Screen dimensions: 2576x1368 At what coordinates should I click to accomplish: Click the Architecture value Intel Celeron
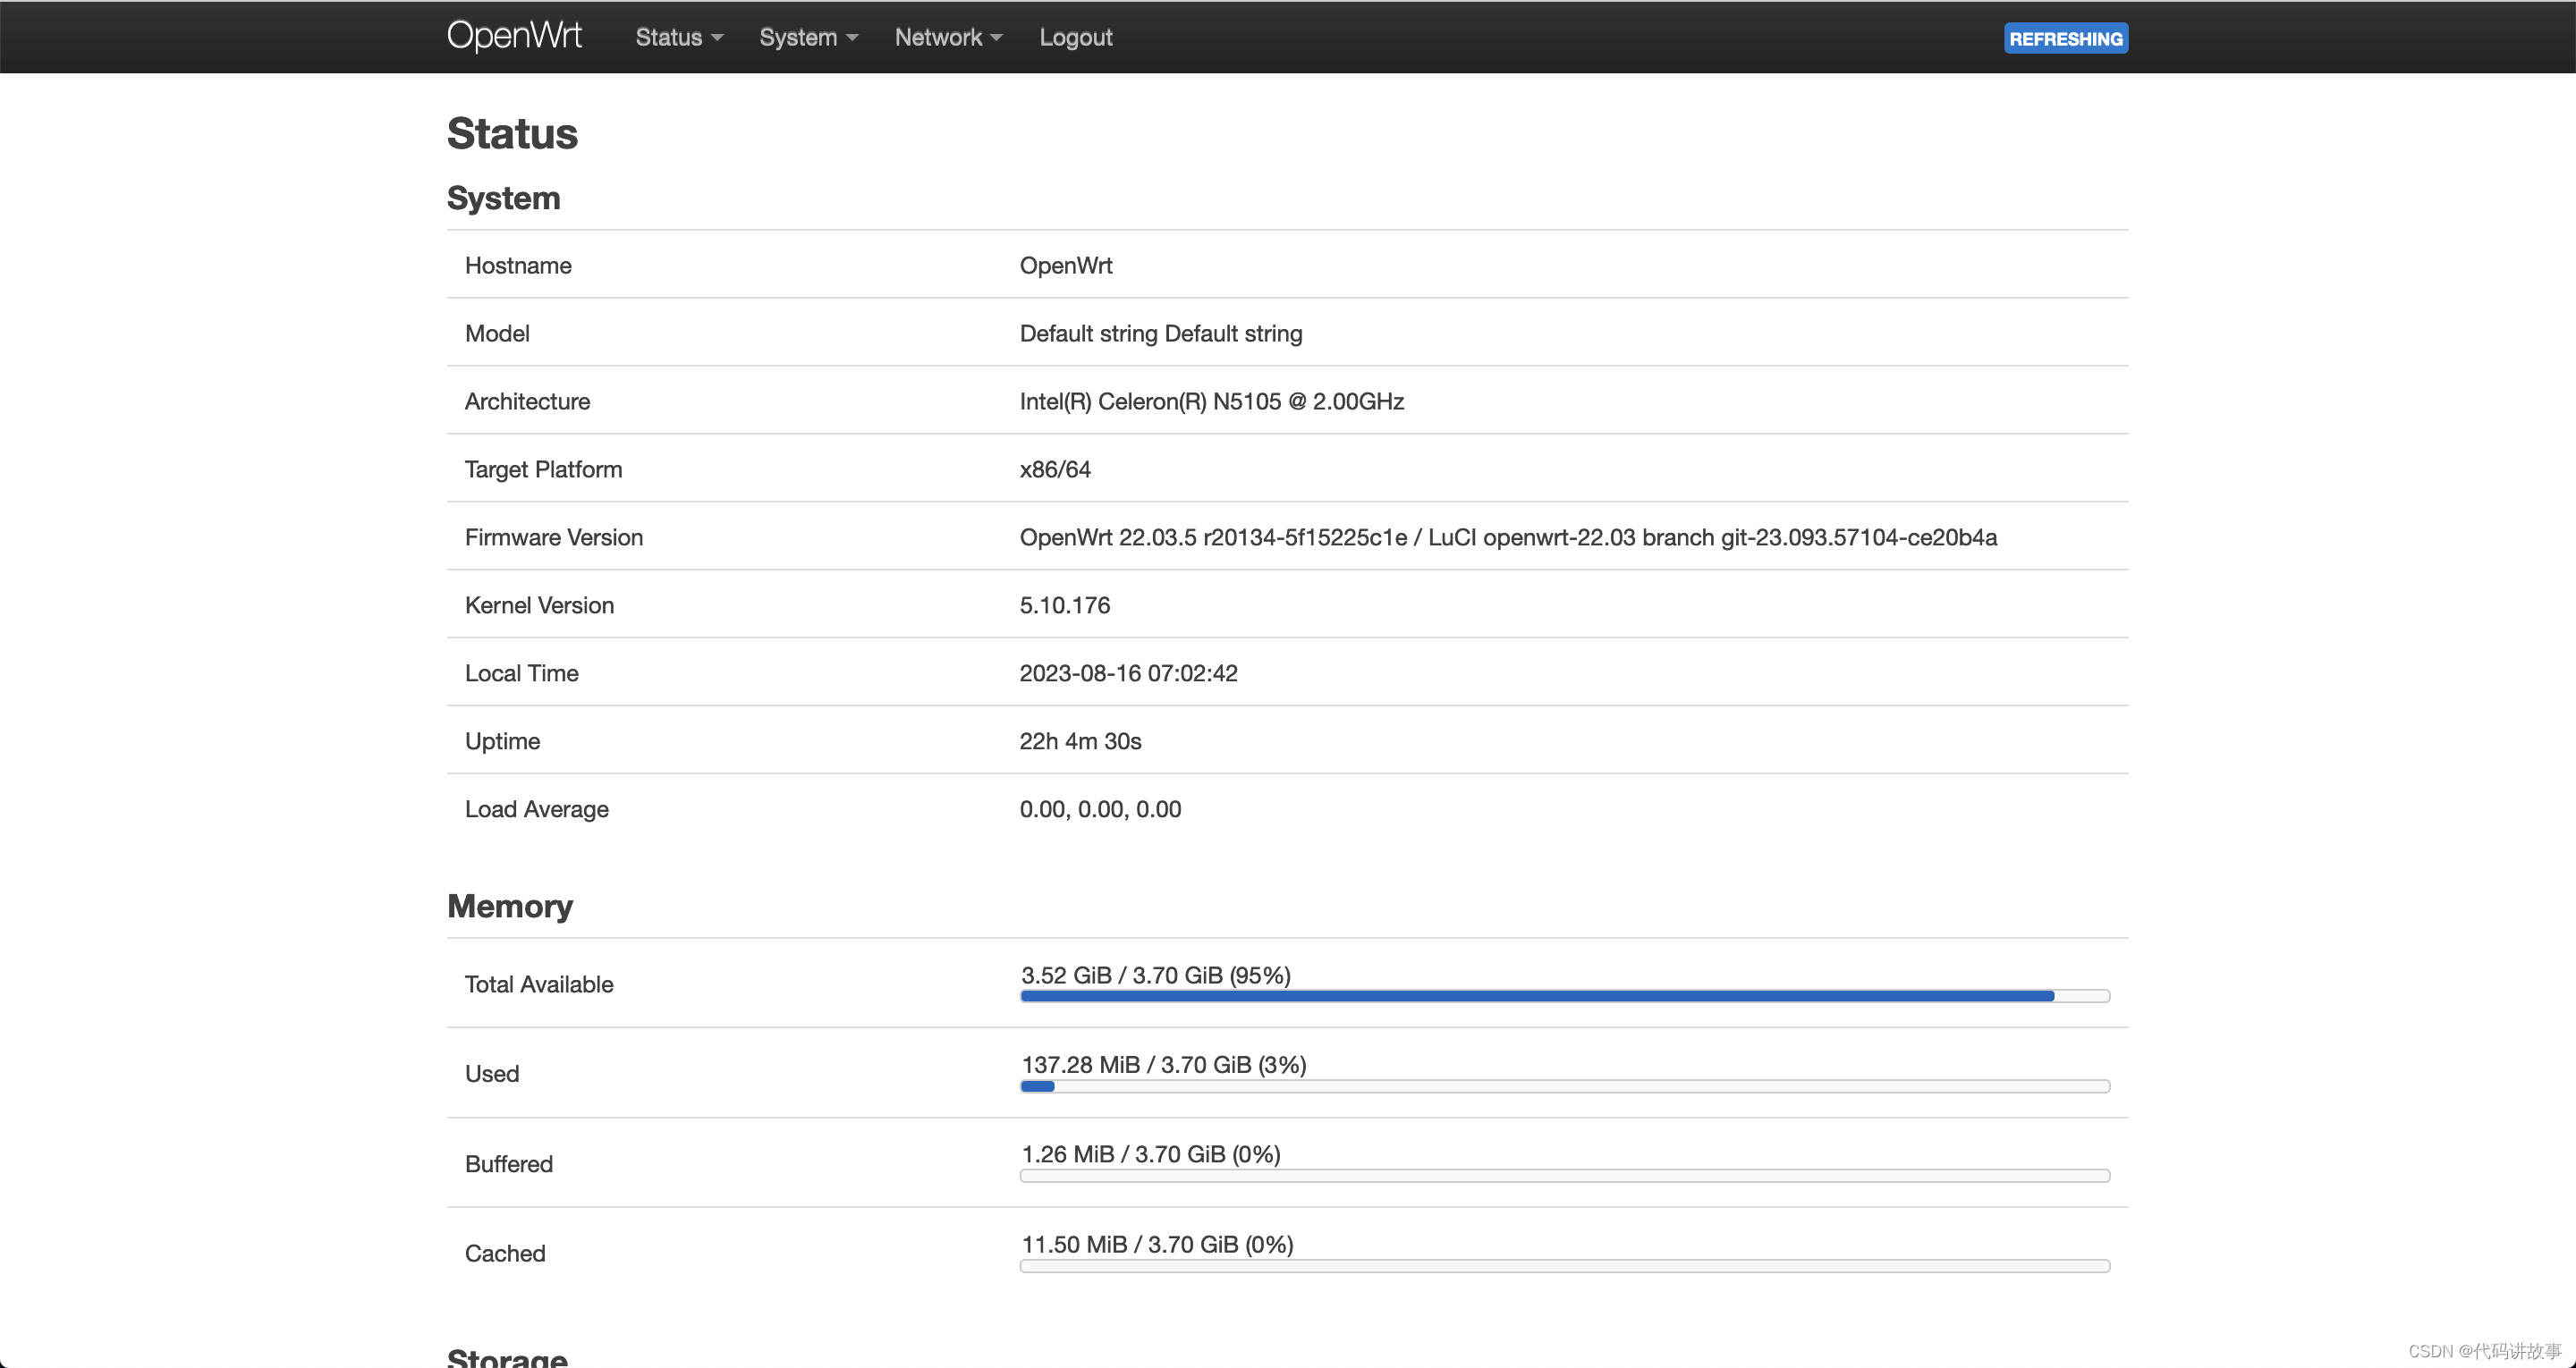[x=1211, y=401]
